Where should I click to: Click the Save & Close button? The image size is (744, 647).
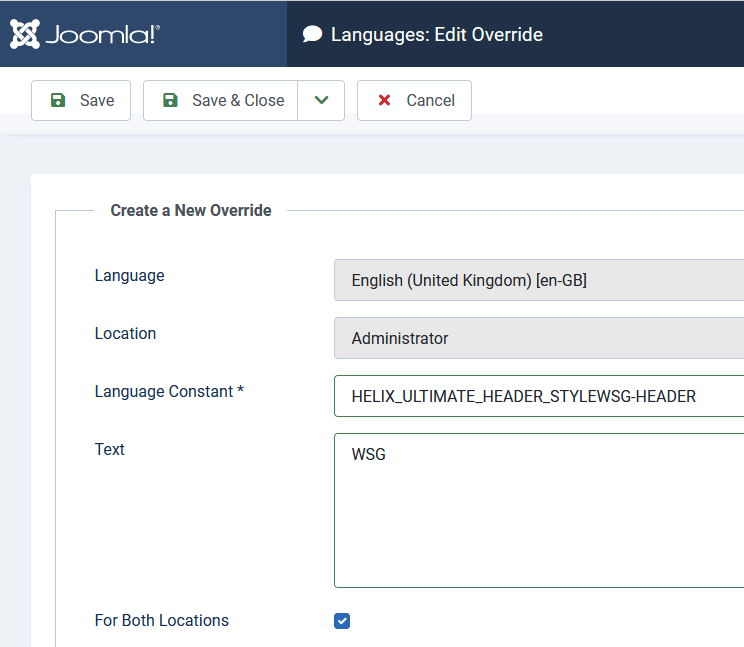pyautogui.click(x=221, y=100)
